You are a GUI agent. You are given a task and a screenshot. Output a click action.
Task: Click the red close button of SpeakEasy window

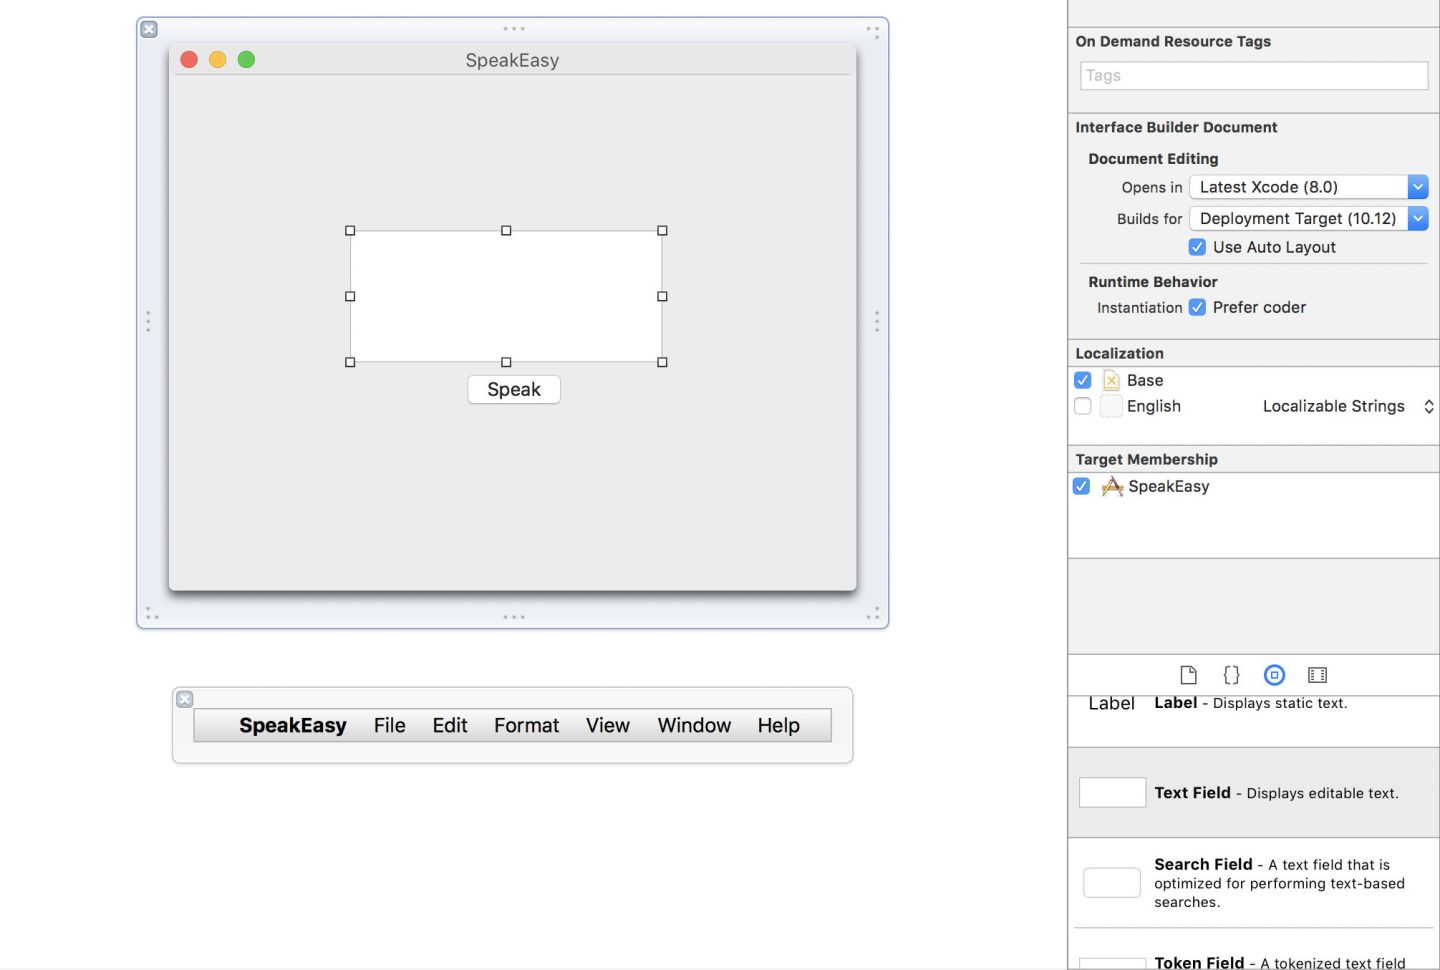click(x=189, y=60)
